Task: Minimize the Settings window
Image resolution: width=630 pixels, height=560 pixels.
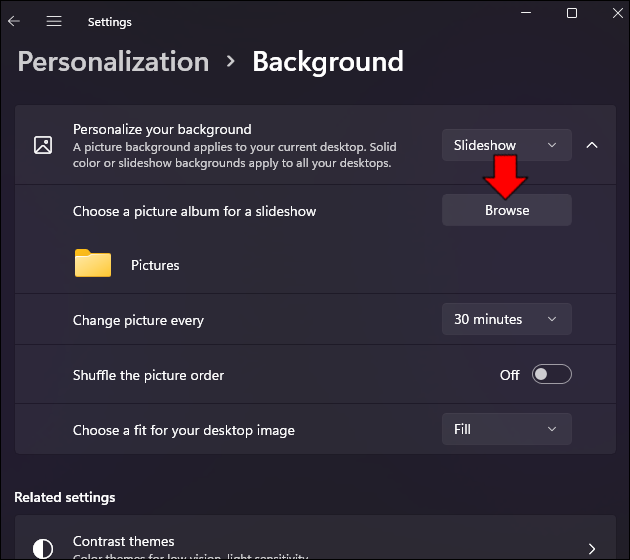Action: pos(523,13)
